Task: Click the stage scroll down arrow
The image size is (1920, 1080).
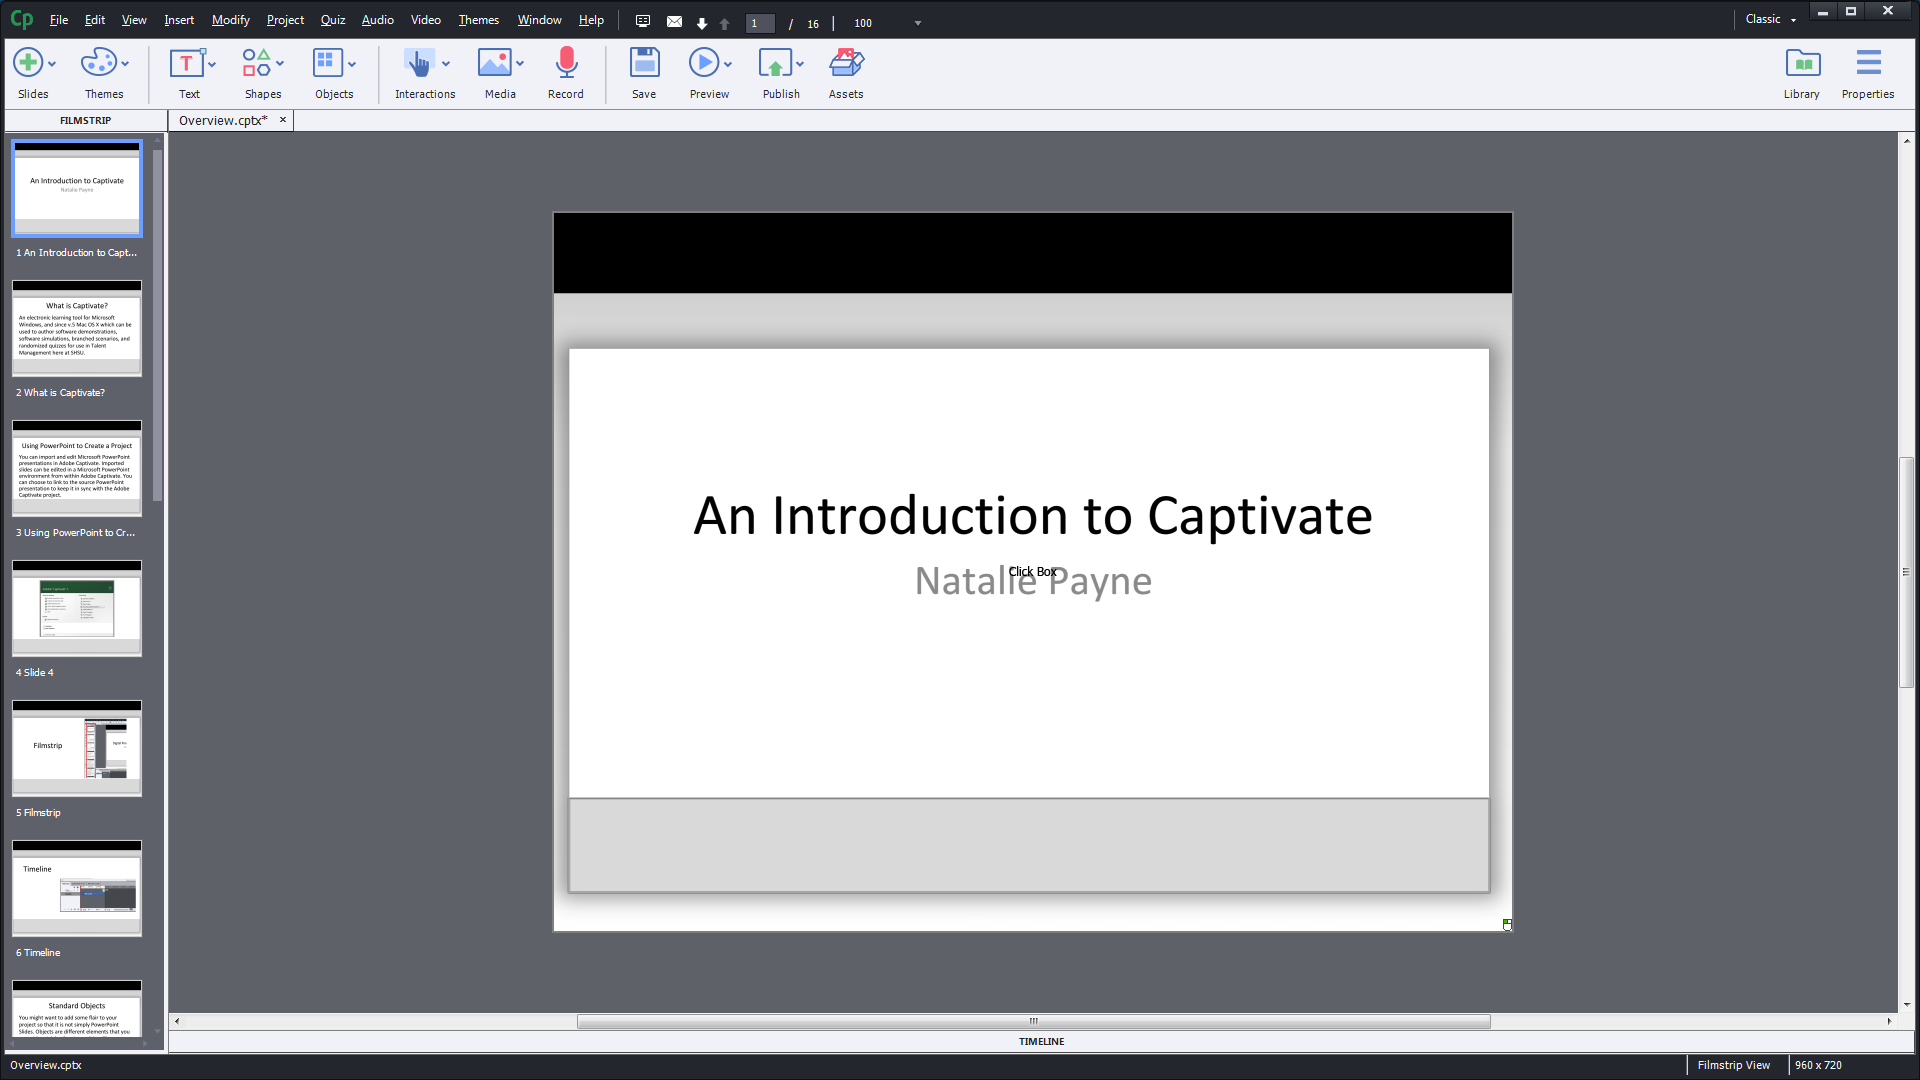Action: click(1906, 1004)
